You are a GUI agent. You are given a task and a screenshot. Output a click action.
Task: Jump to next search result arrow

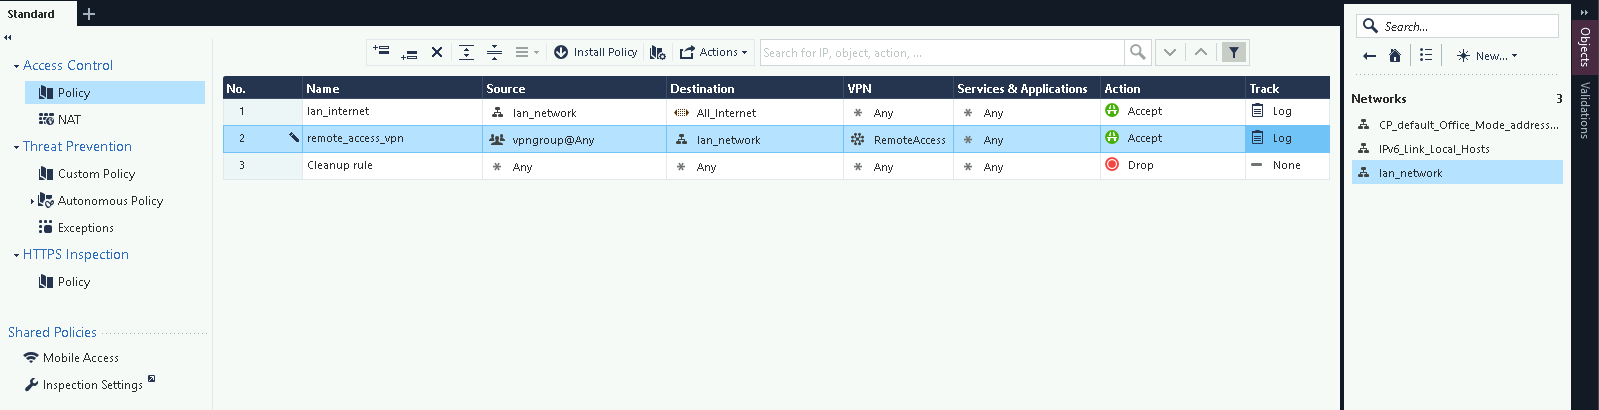[x=1169, y=52]
